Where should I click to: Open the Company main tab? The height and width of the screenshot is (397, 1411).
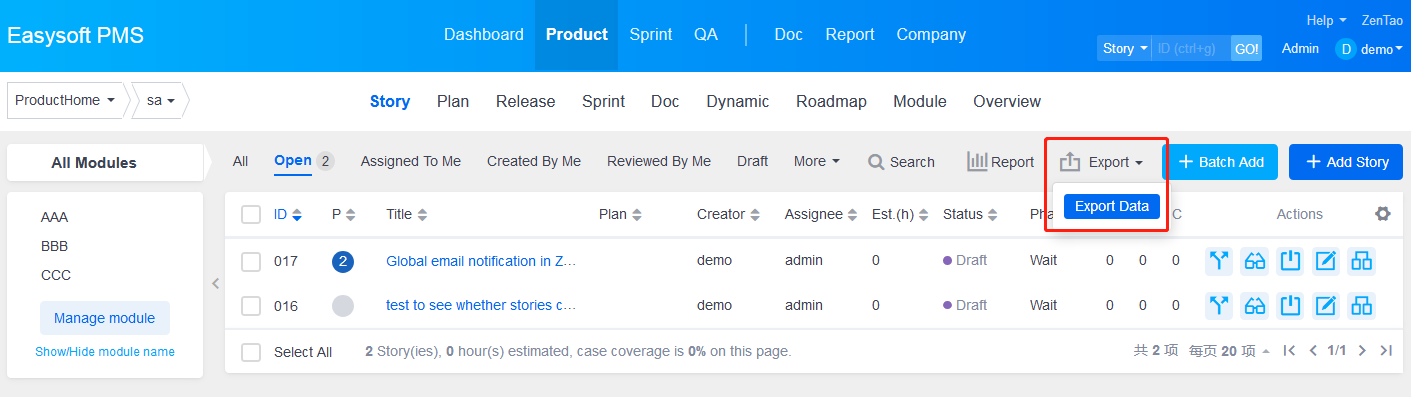[931, 35]
